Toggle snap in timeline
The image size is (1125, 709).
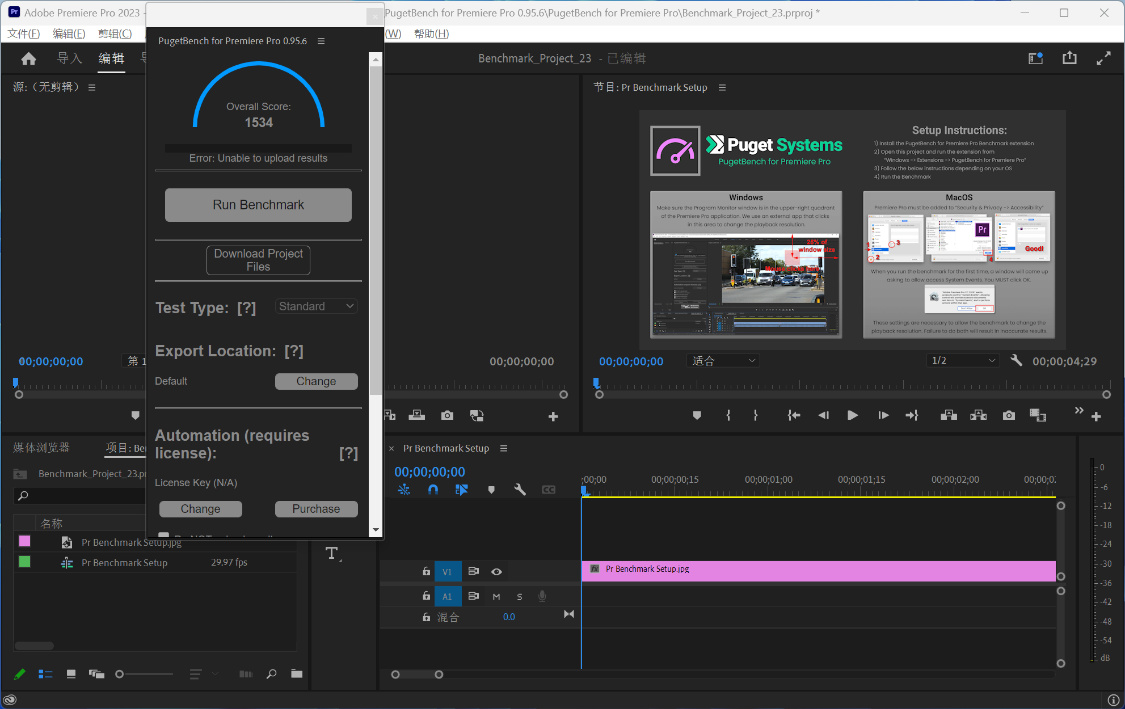[x=433, y=490]
